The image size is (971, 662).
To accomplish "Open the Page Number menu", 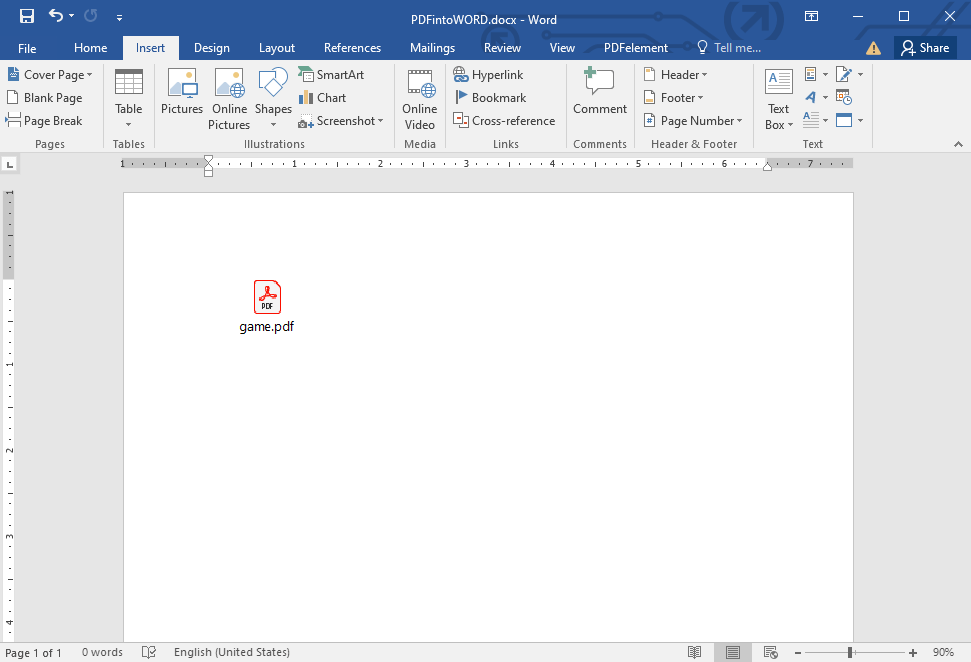I will coord(692,120).
